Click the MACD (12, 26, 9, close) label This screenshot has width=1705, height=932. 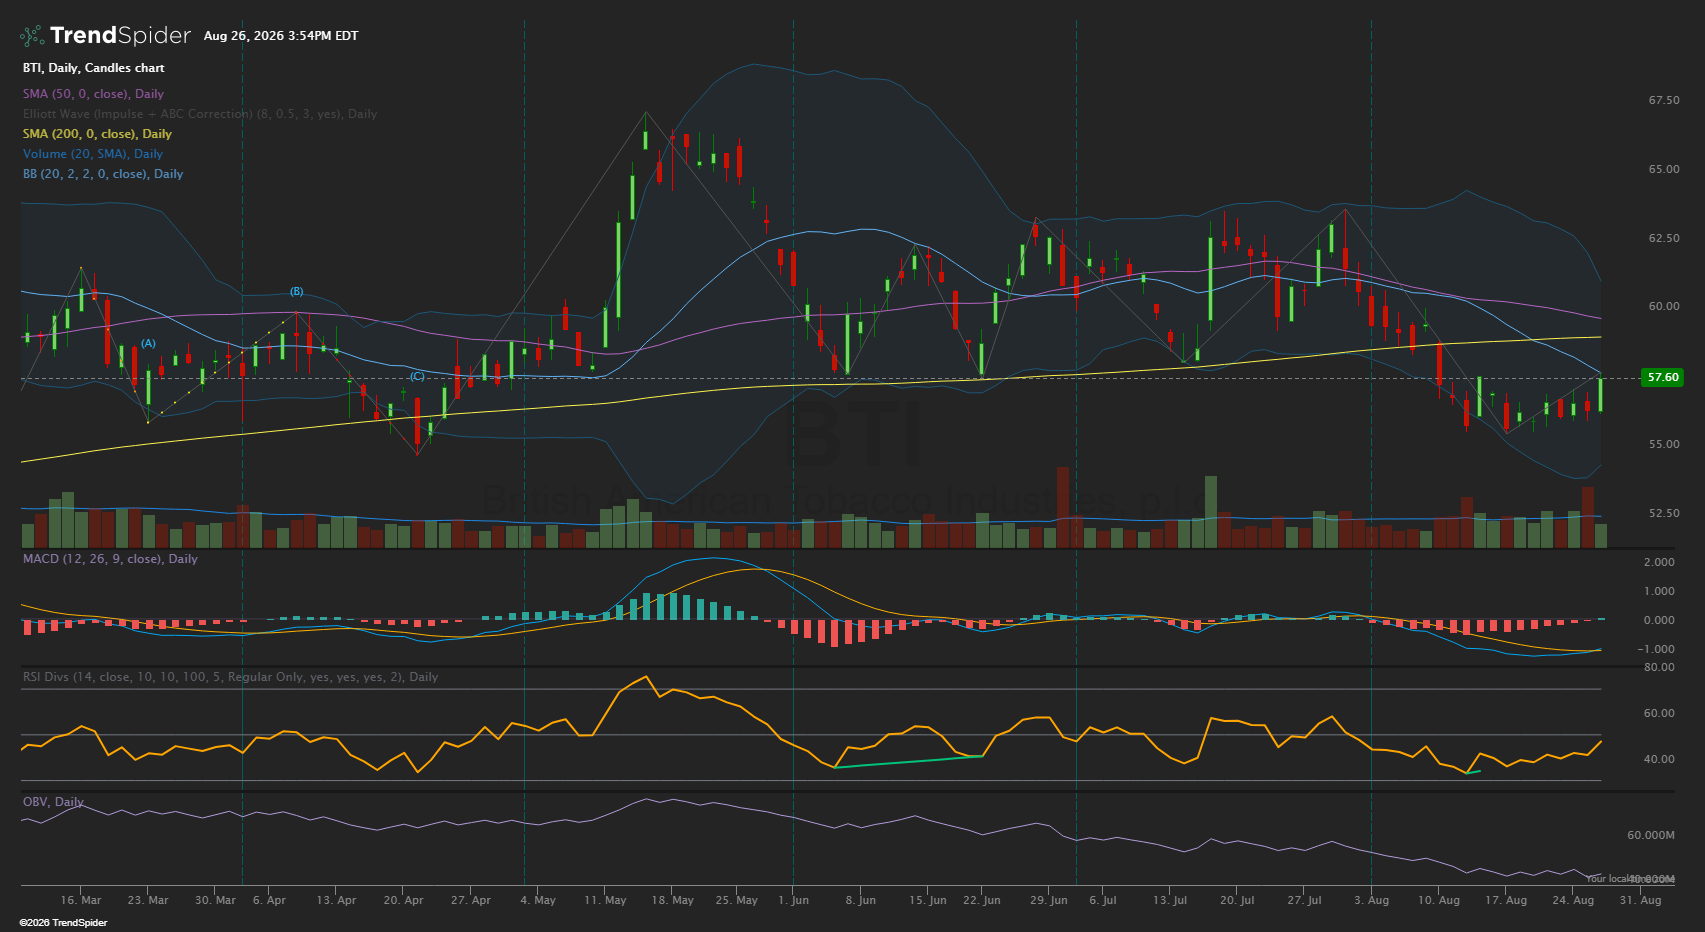tap(110, 559)
